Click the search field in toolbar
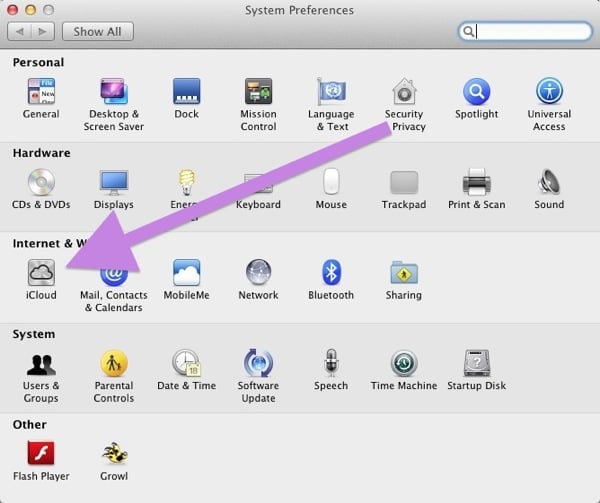 pyautogui.click(x=525, y=31)
